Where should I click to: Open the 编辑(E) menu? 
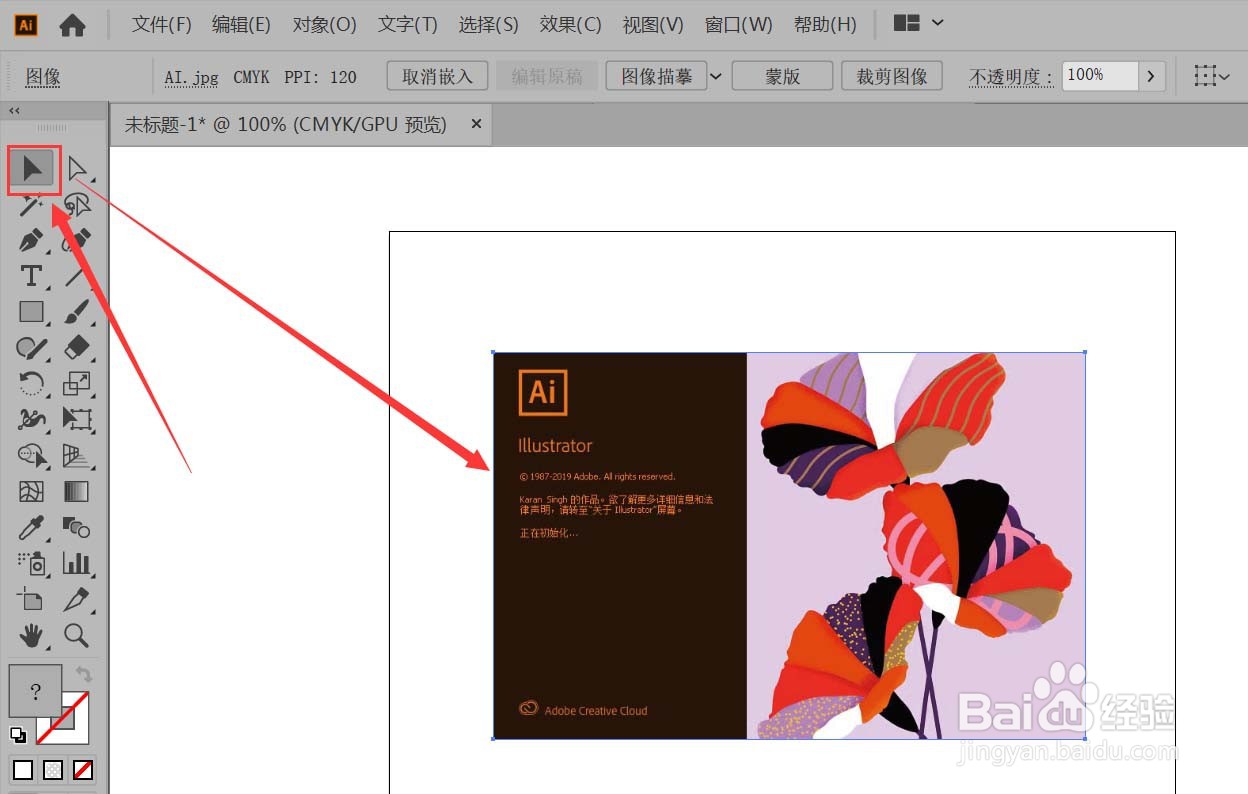(x=242, y=25)
